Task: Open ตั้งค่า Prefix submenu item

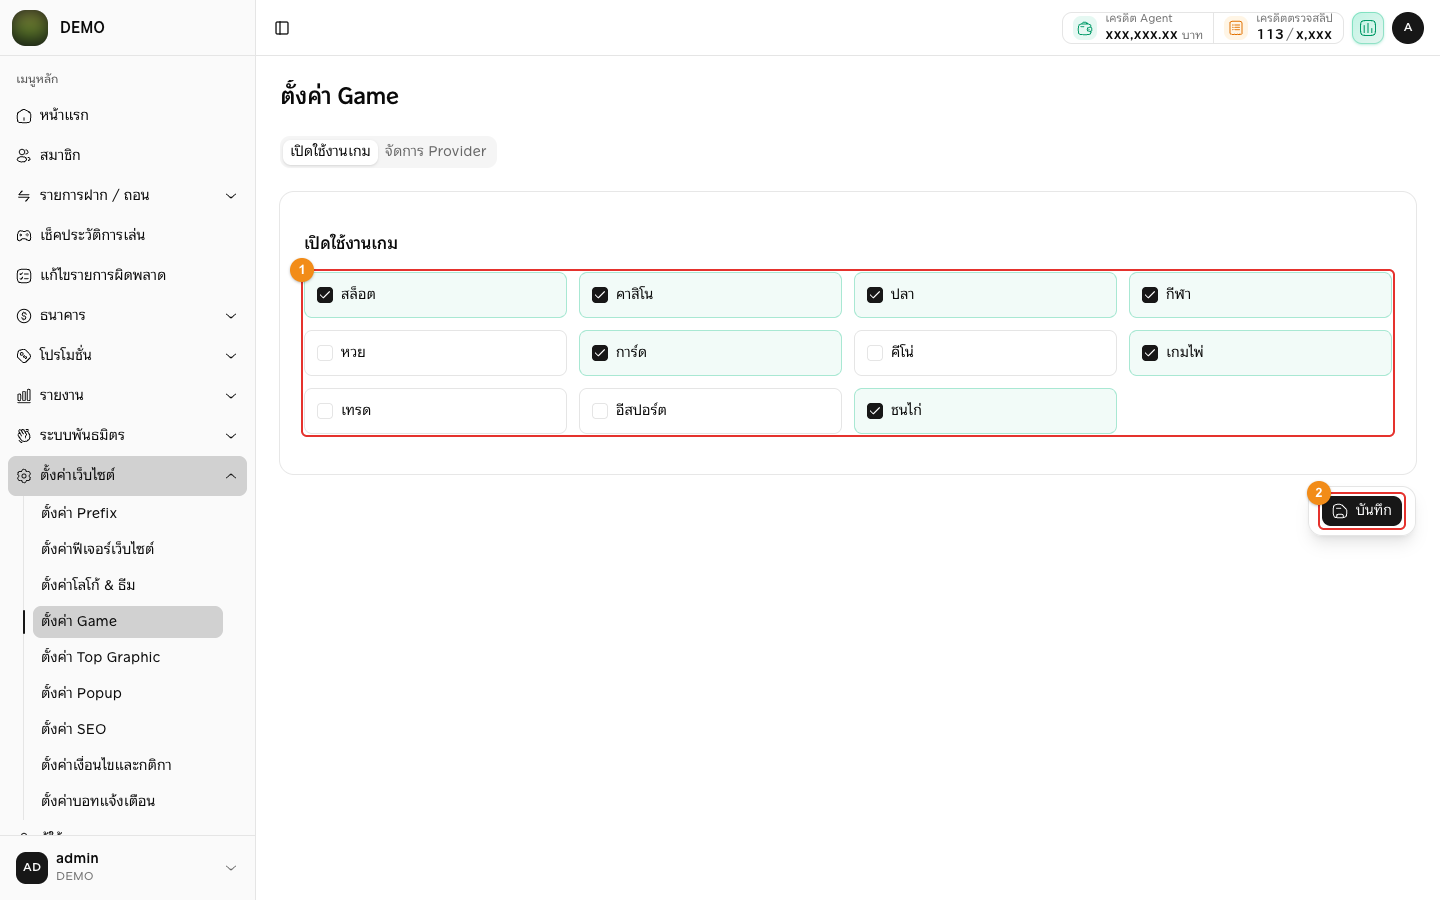Action: [128, 513]
